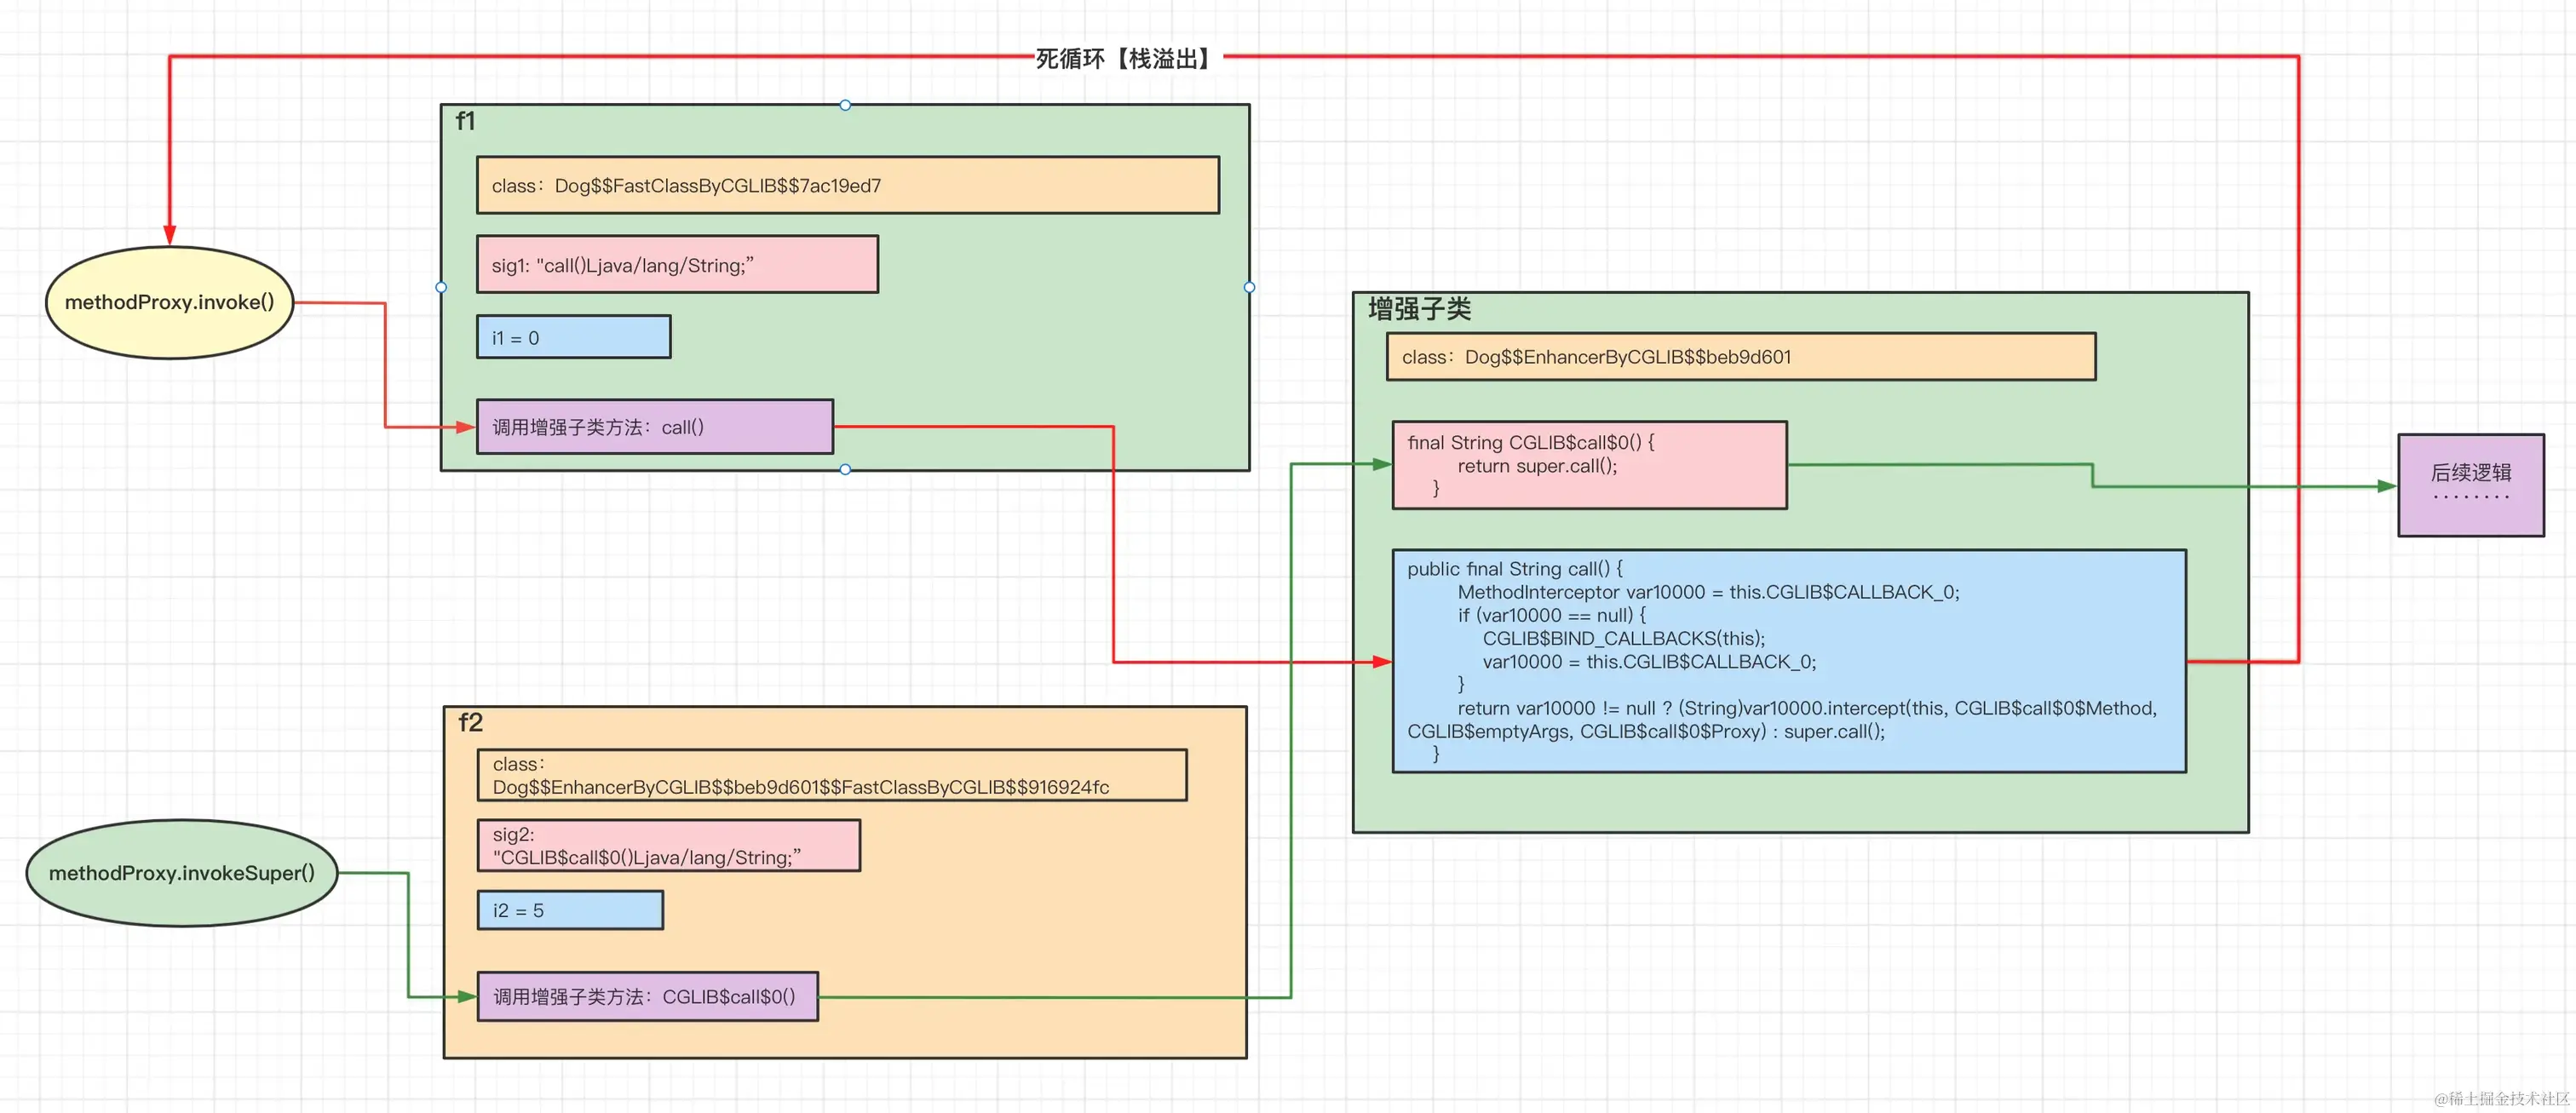Click bottom selection handle of f1 container
Image resolution: width=2576 pixels, height=1113 pixels.
coord(845,469)
